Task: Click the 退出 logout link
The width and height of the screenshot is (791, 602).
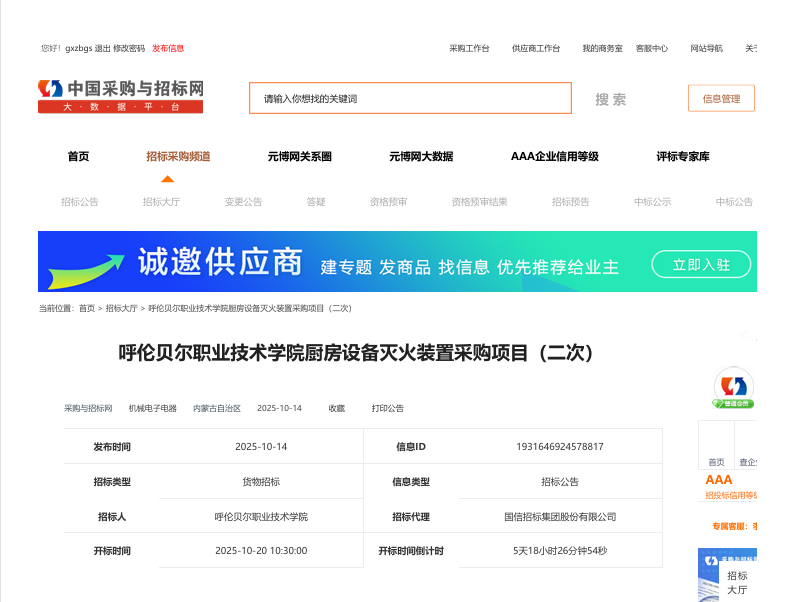Action: (102, 48)
